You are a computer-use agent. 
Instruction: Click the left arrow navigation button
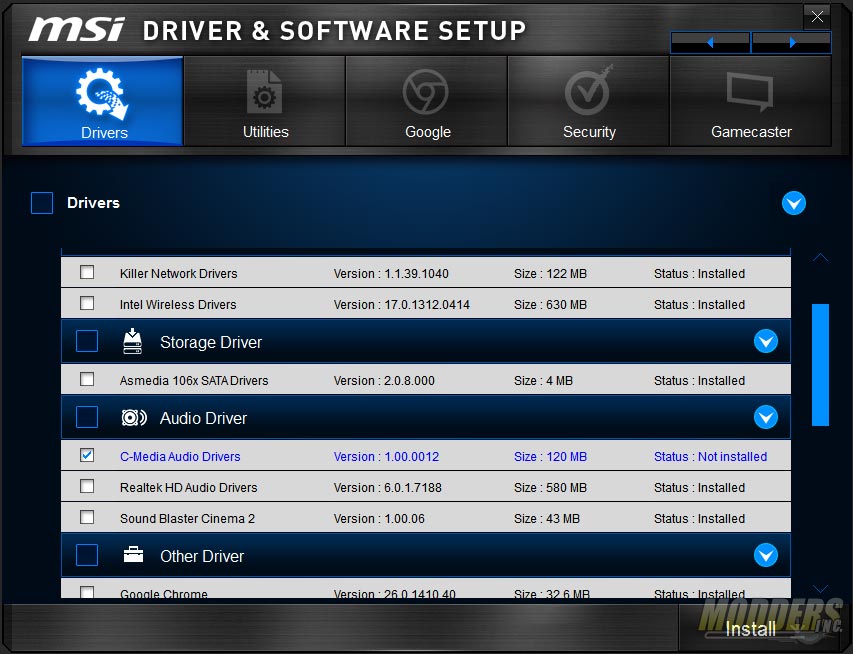[710, 42]
